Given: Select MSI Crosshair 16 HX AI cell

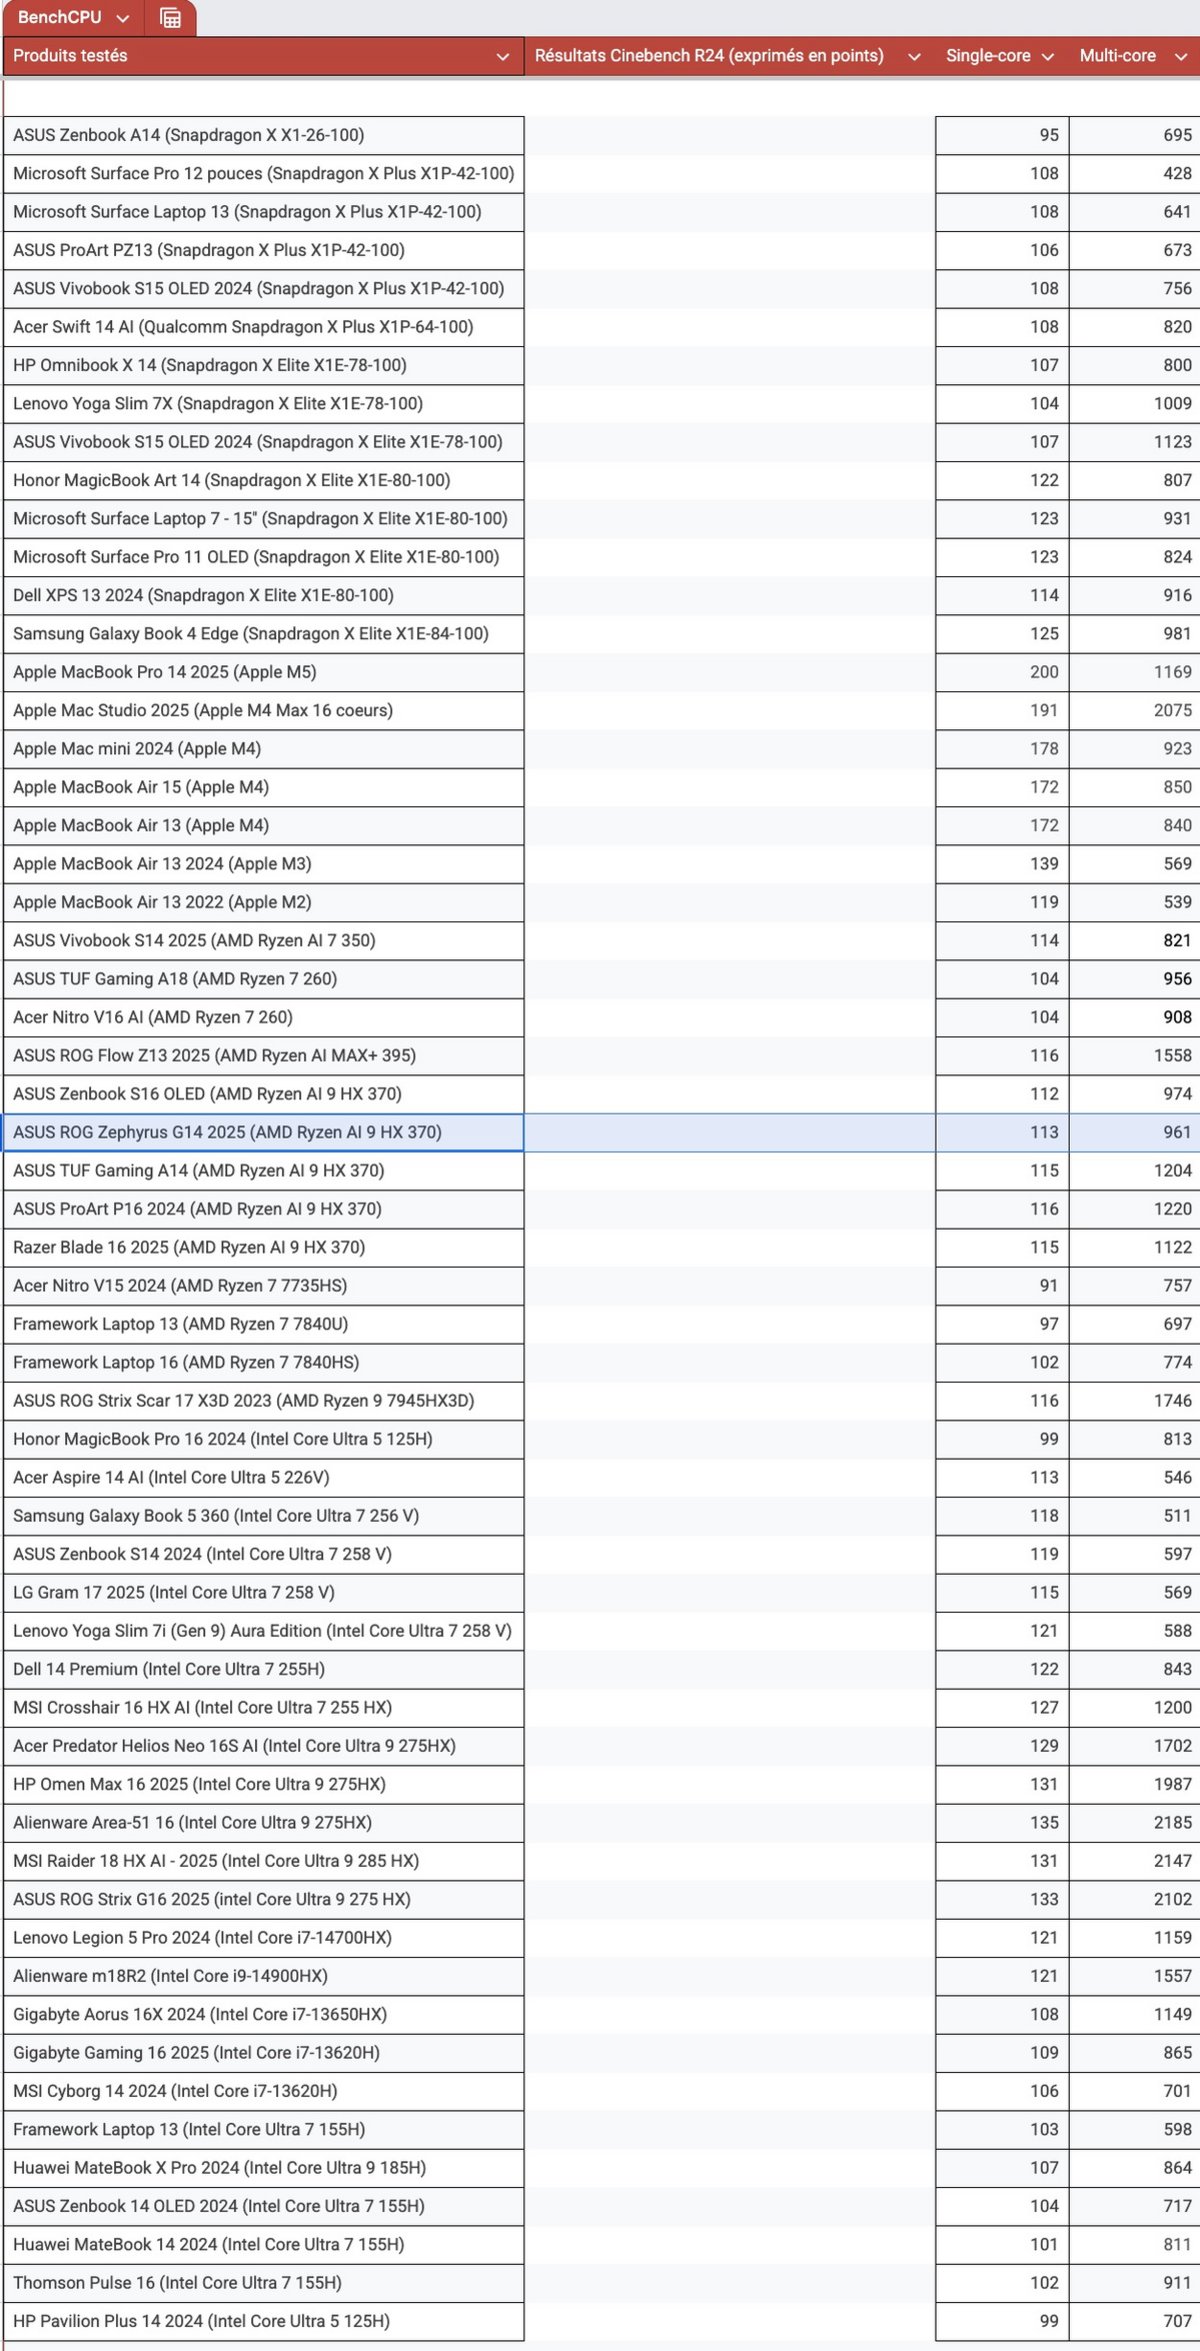Looking at the screenshot, I should [x=263, y=1707].
